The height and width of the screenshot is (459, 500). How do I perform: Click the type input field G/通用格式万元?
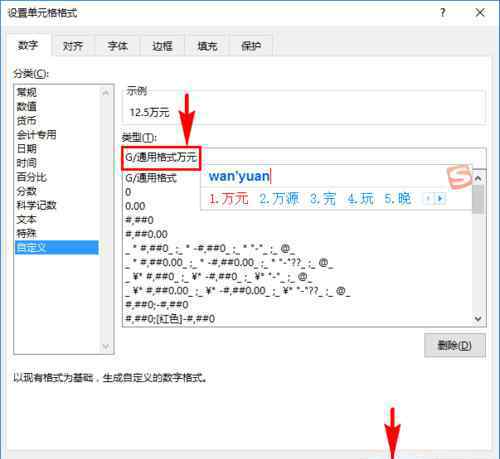303,157
